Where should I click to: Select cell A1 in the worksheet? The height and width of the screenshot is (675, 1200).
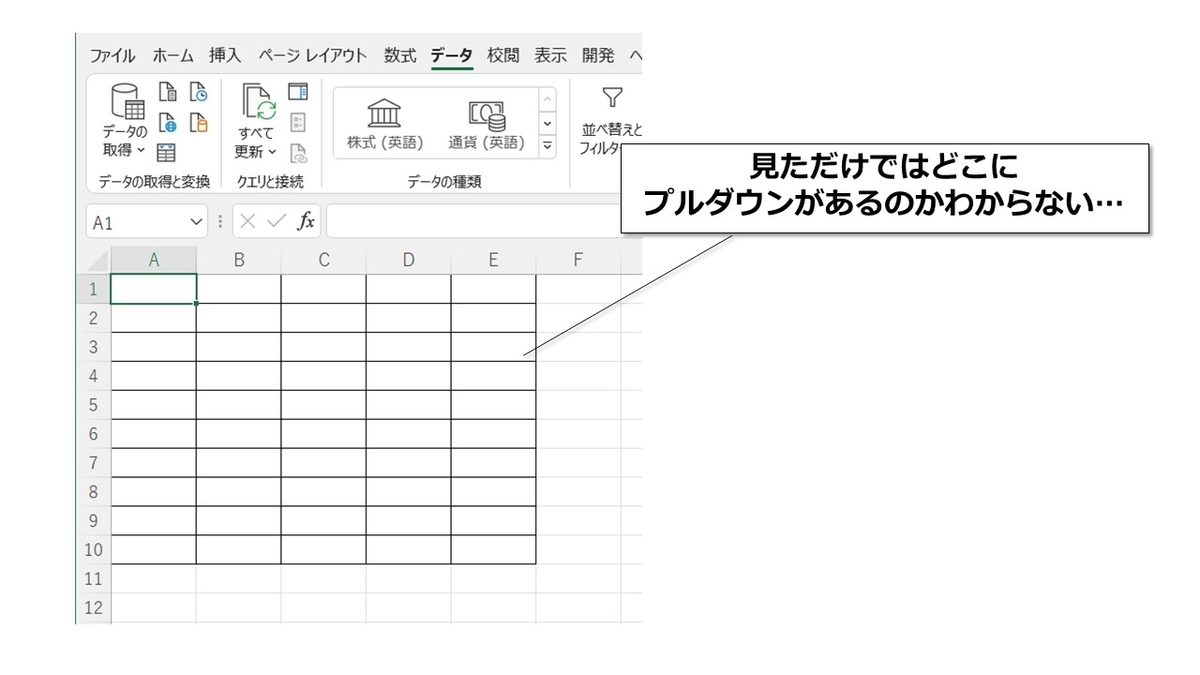tap(154, 288)
